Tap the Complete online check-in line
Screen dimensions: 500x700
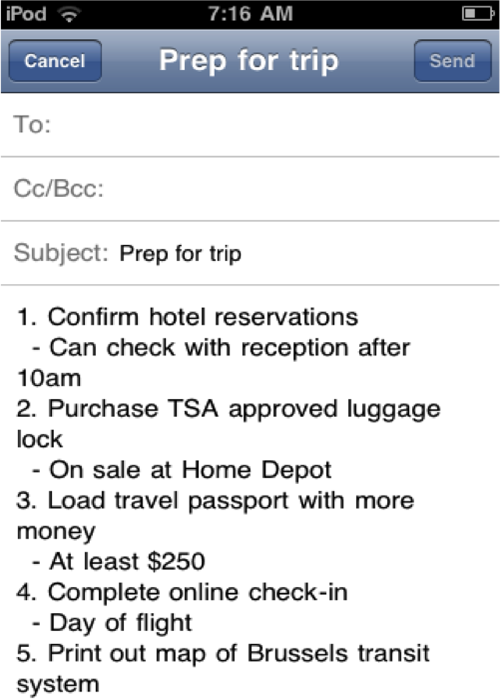[x=182, y=592]
